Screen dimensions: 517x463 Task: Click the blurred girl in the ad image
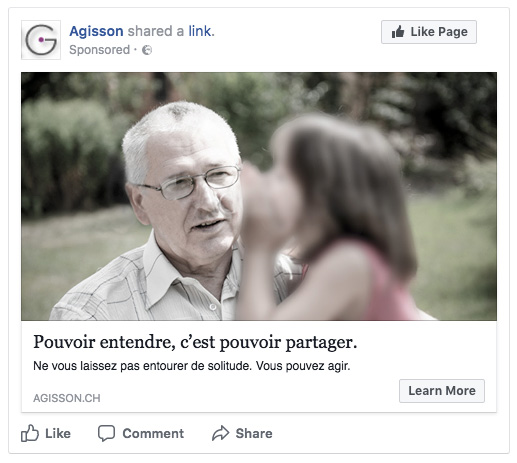[x=333, y=217]
